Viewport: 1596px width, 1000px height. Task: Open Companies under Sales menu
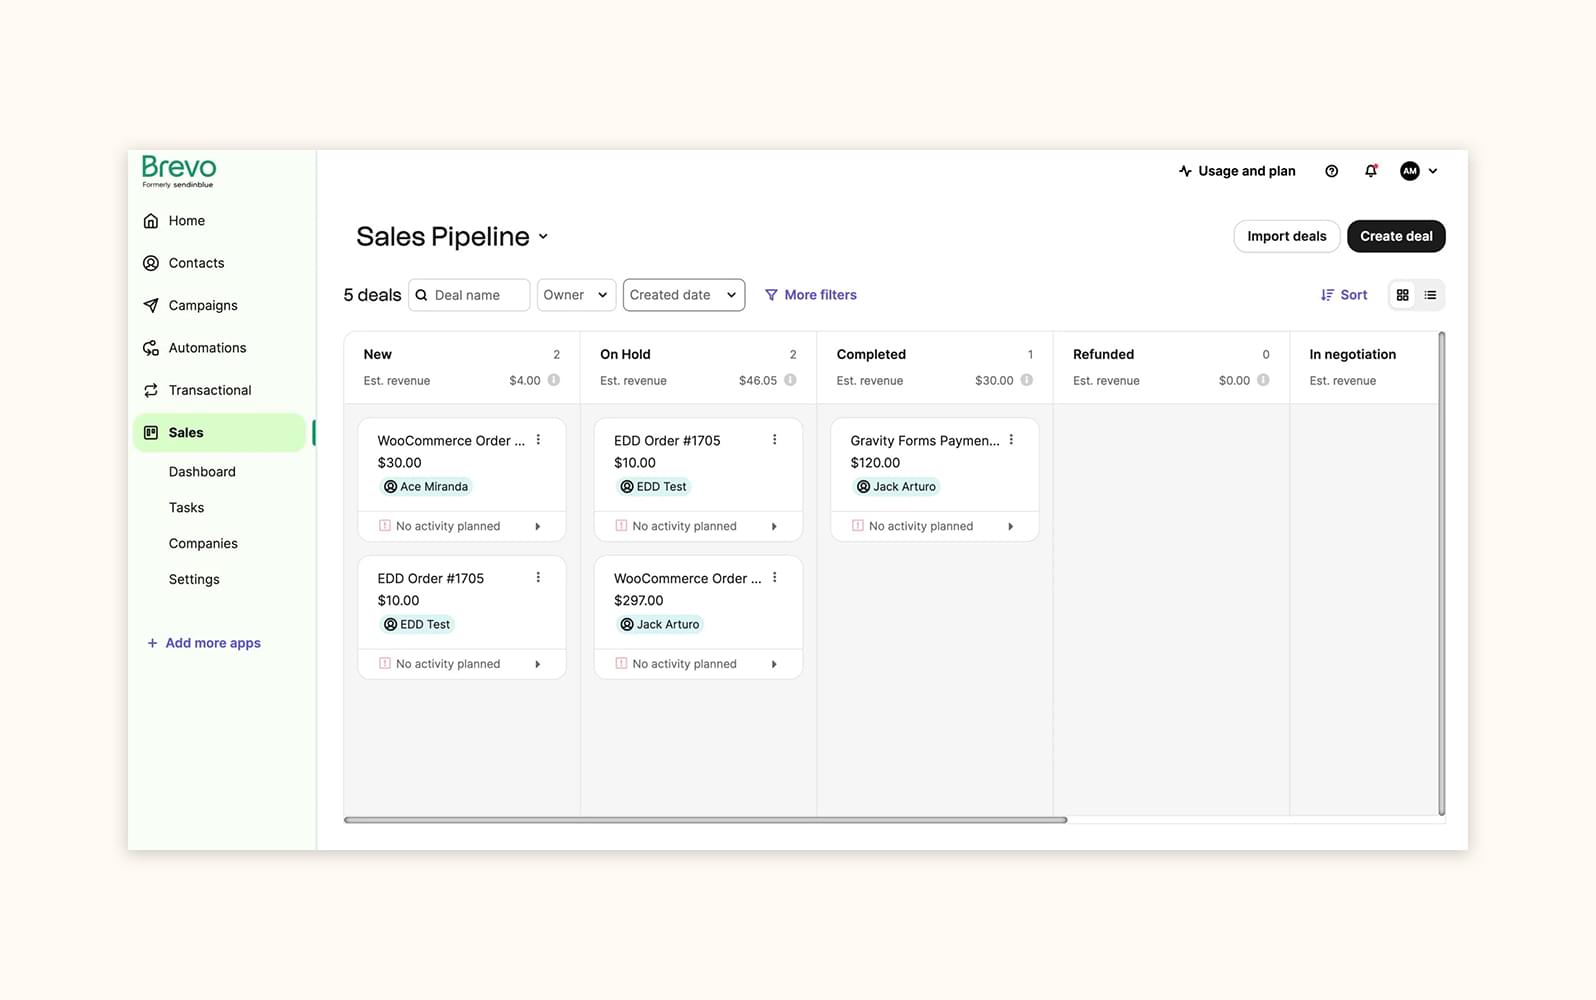tap(203, 543)
